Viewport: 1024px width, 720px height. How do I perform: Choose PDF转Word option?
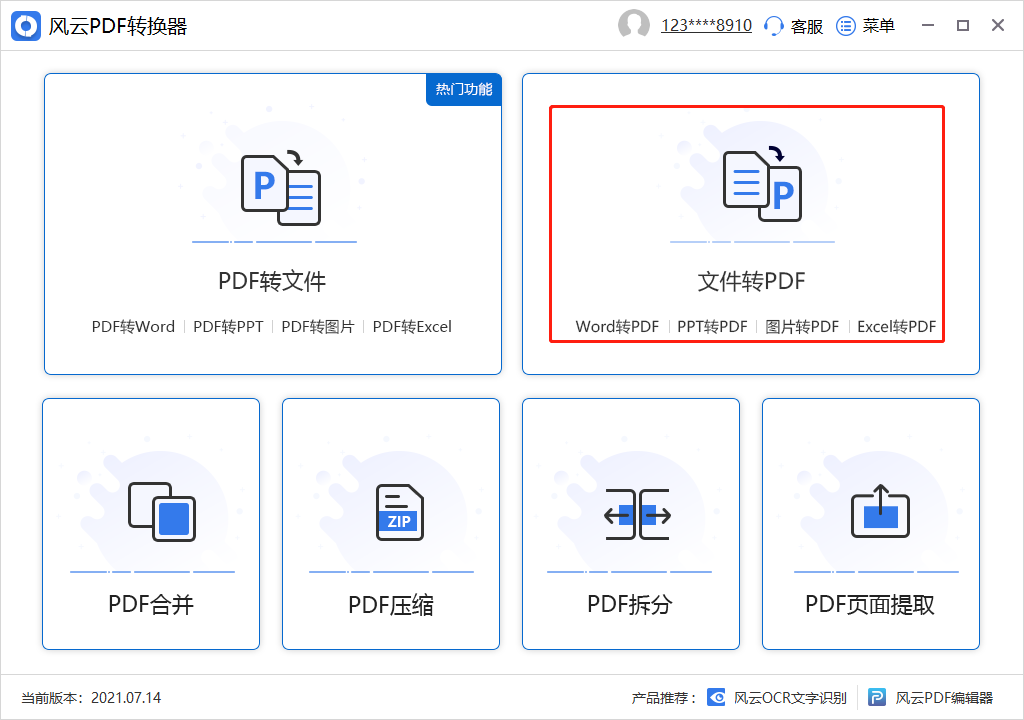[x=133, y=327]
